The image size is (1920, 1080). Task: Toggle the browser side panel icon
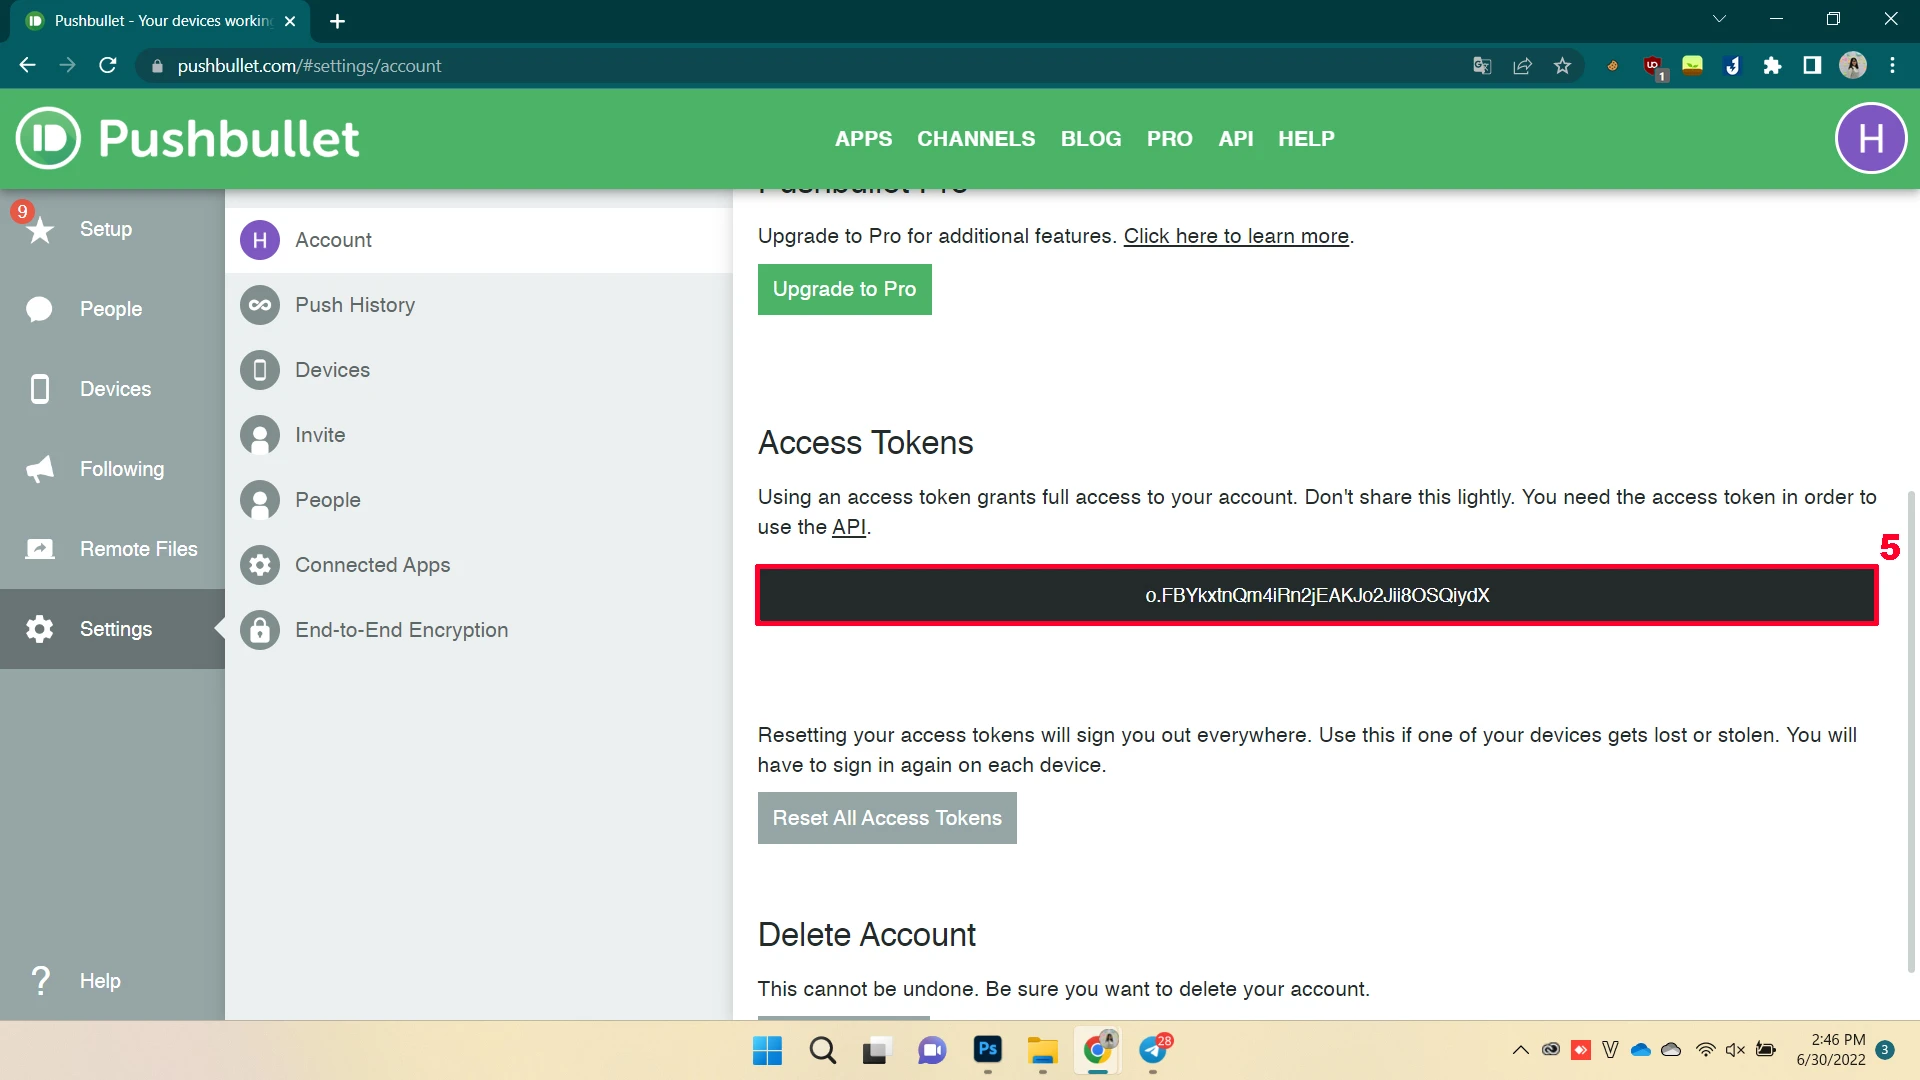pos(1812,66)
